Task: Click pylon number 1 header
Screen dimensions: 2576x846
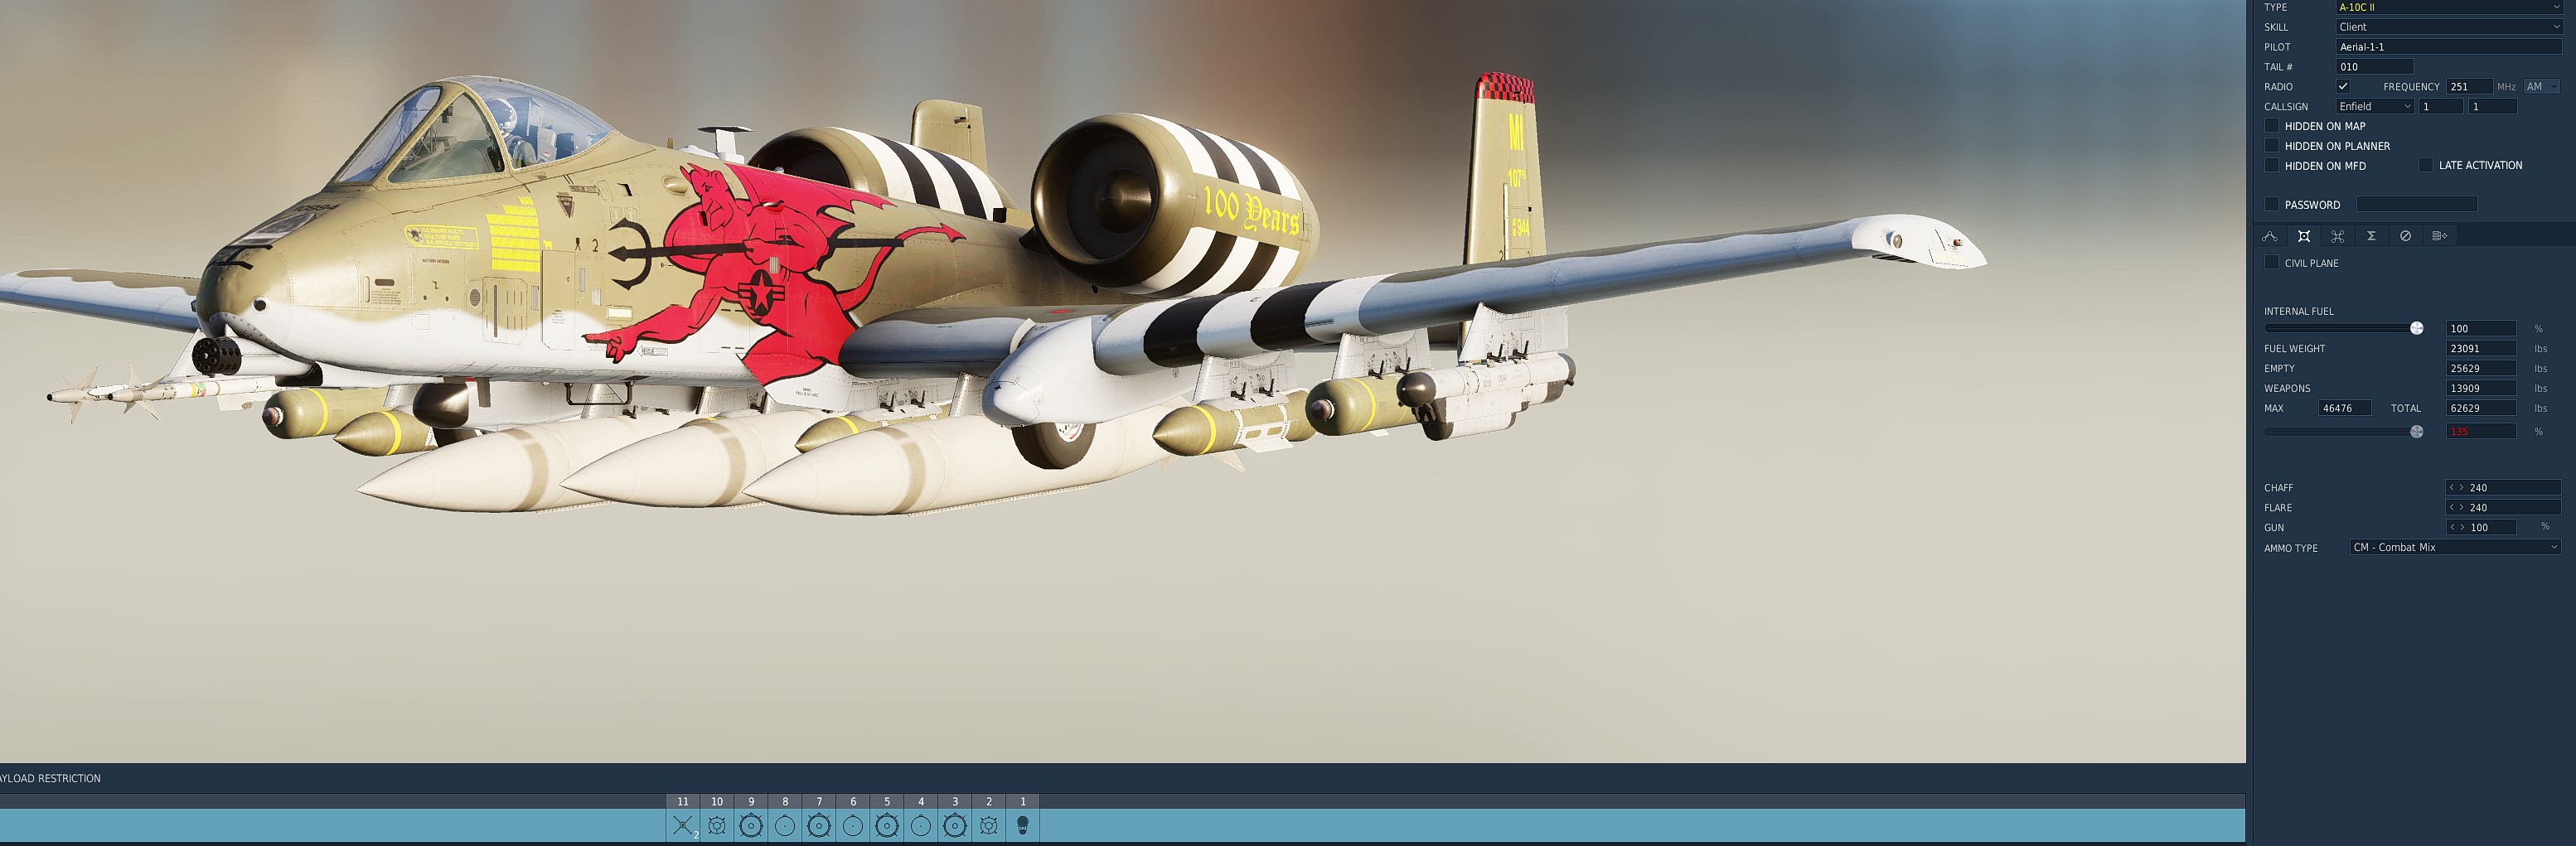Action: (x=1023, y=801)
